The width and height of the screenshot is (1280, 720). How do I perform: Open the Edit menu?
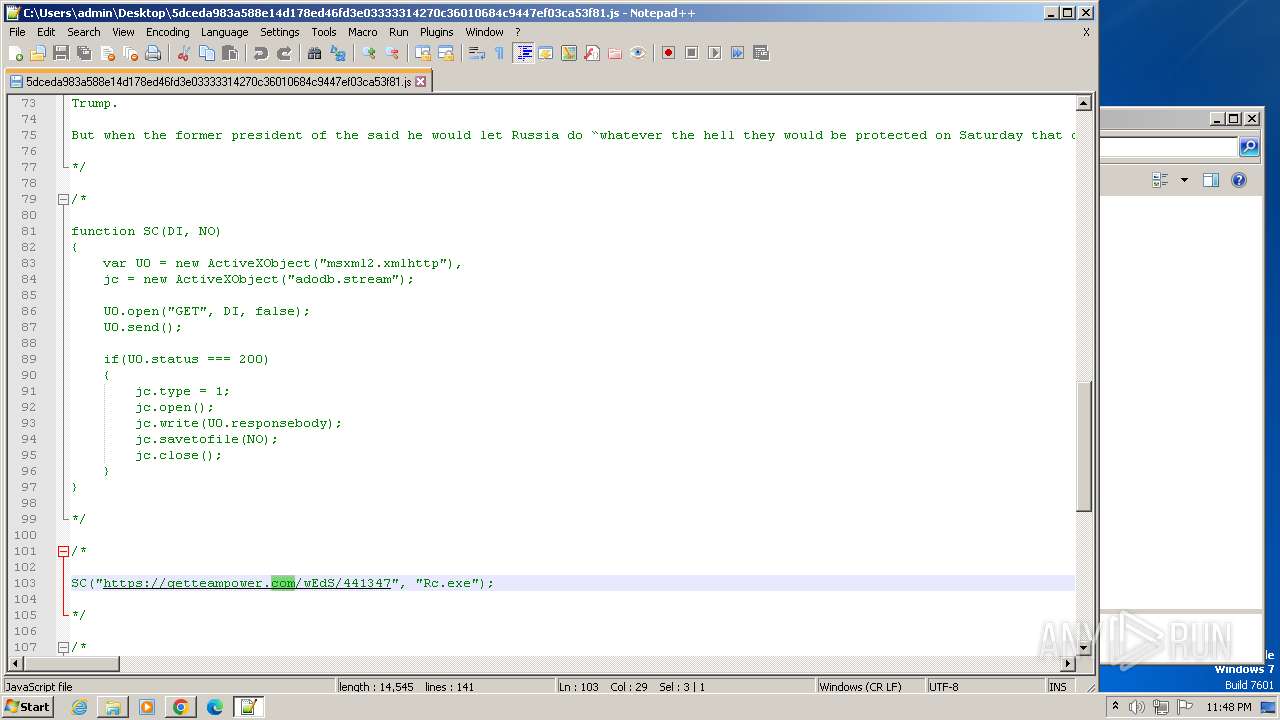click(x=46, y=32)
